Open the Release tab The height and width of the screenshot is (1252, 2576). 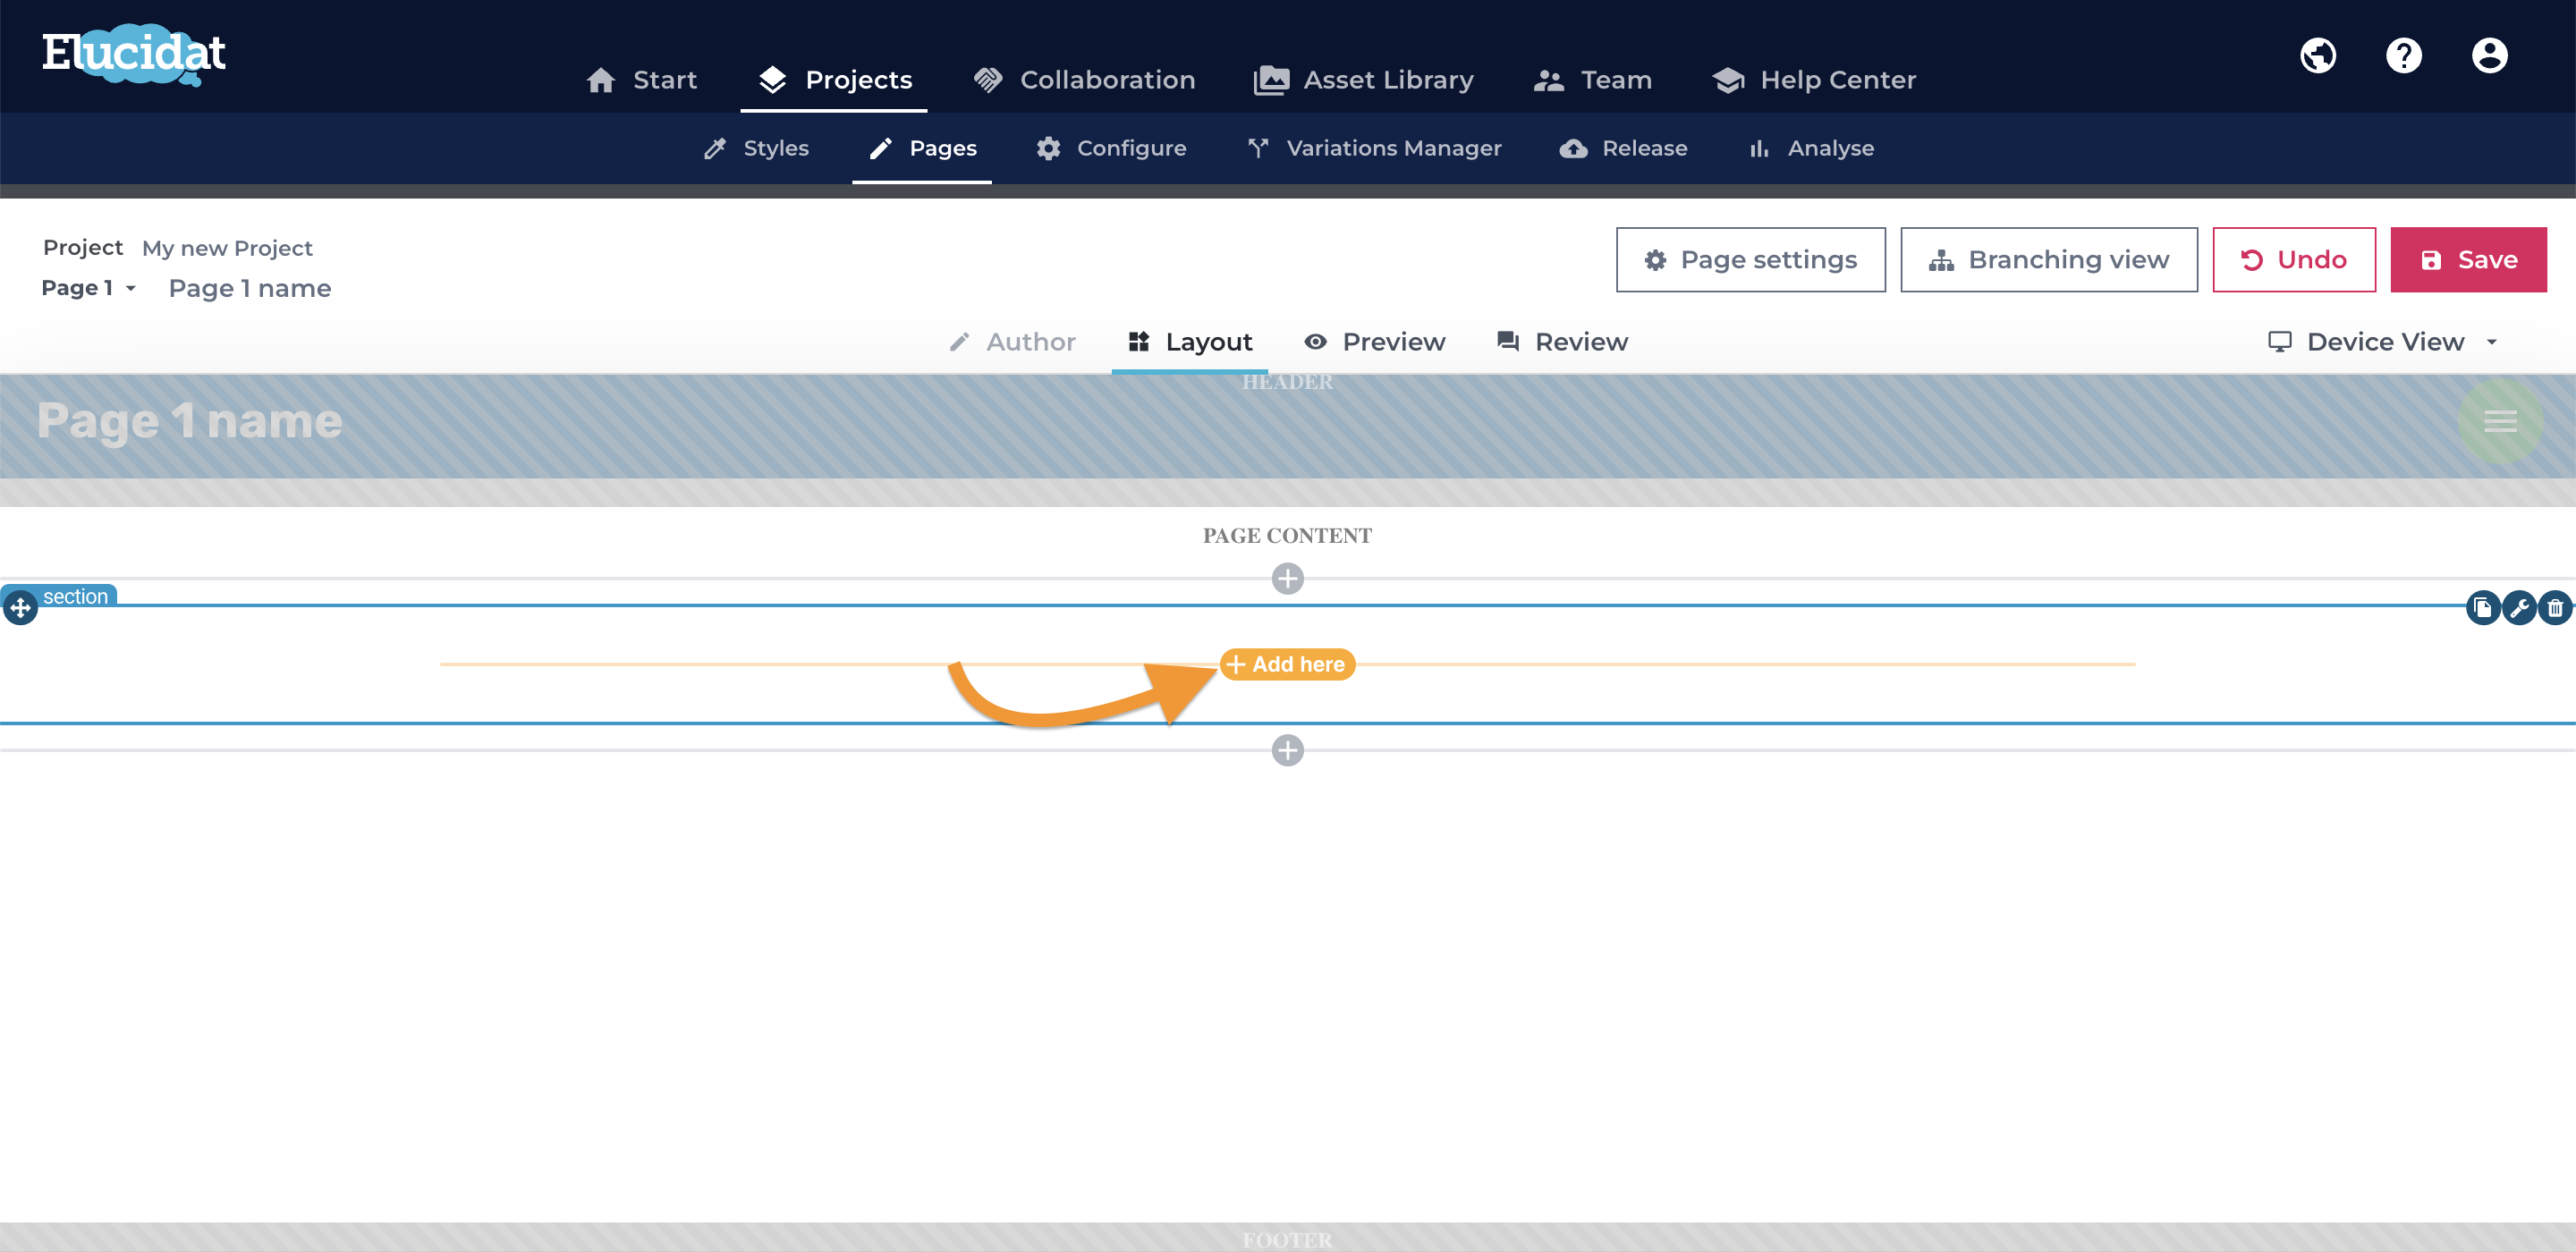pyautogui.click(x=1624, y=148)
